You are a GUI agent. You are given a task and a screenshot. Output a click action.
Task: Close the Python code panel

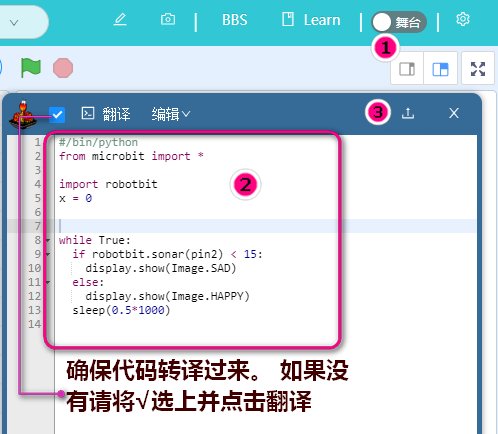pyautogui.click(x=454, y=113)
